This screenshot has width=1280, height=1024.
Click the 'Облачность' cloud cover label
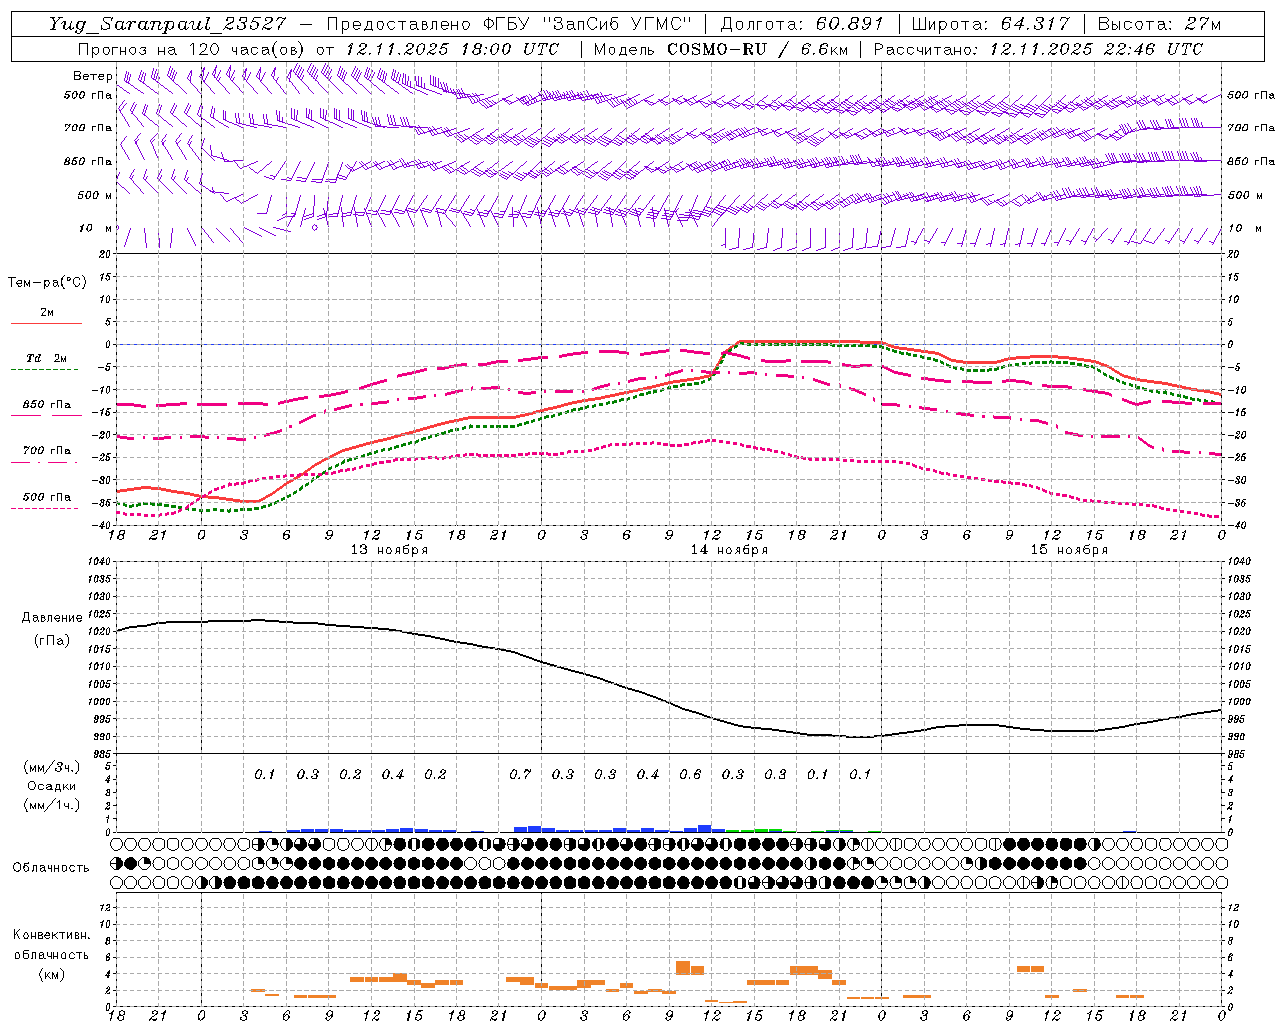[x=51, y=868]
